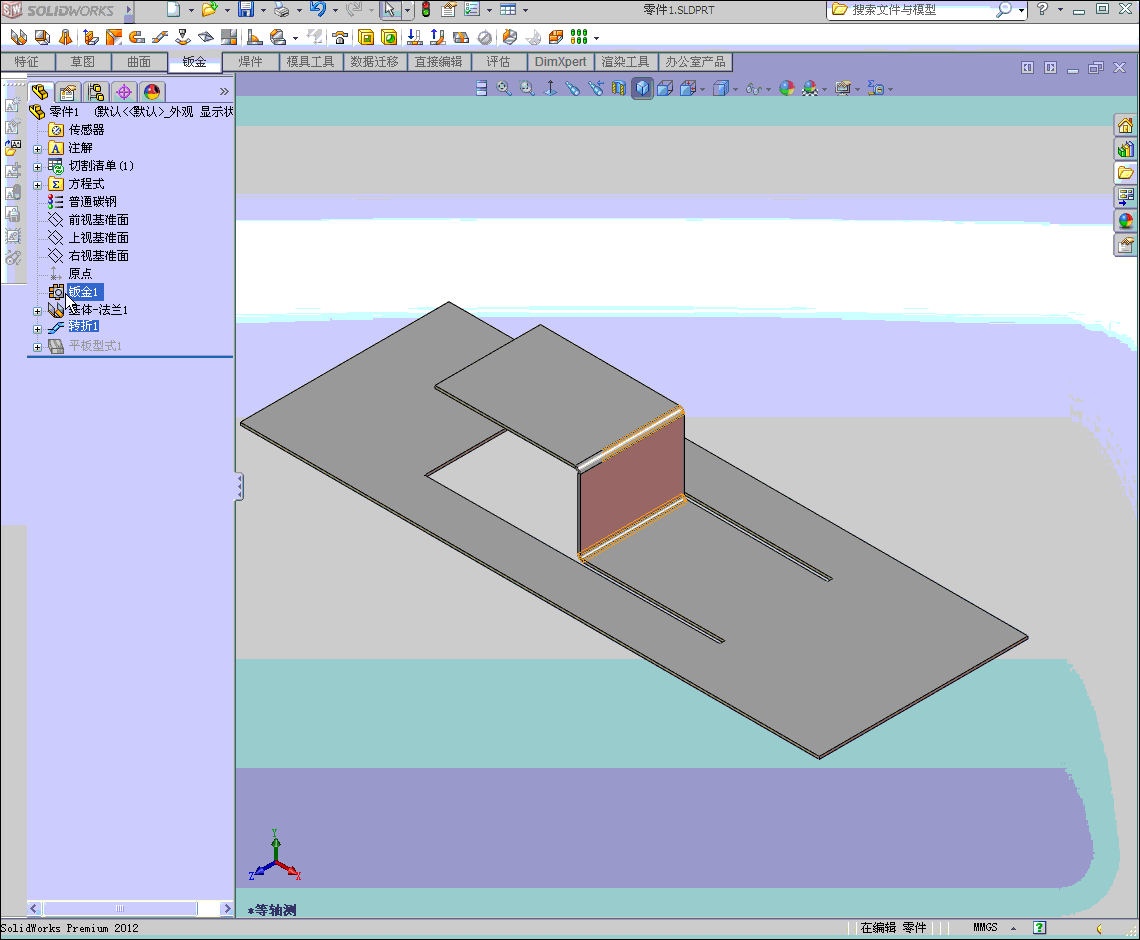Click the Fold tool icon
This screenshot has width=1140, height=940.
pyautogui.click(x=437, y=37)
